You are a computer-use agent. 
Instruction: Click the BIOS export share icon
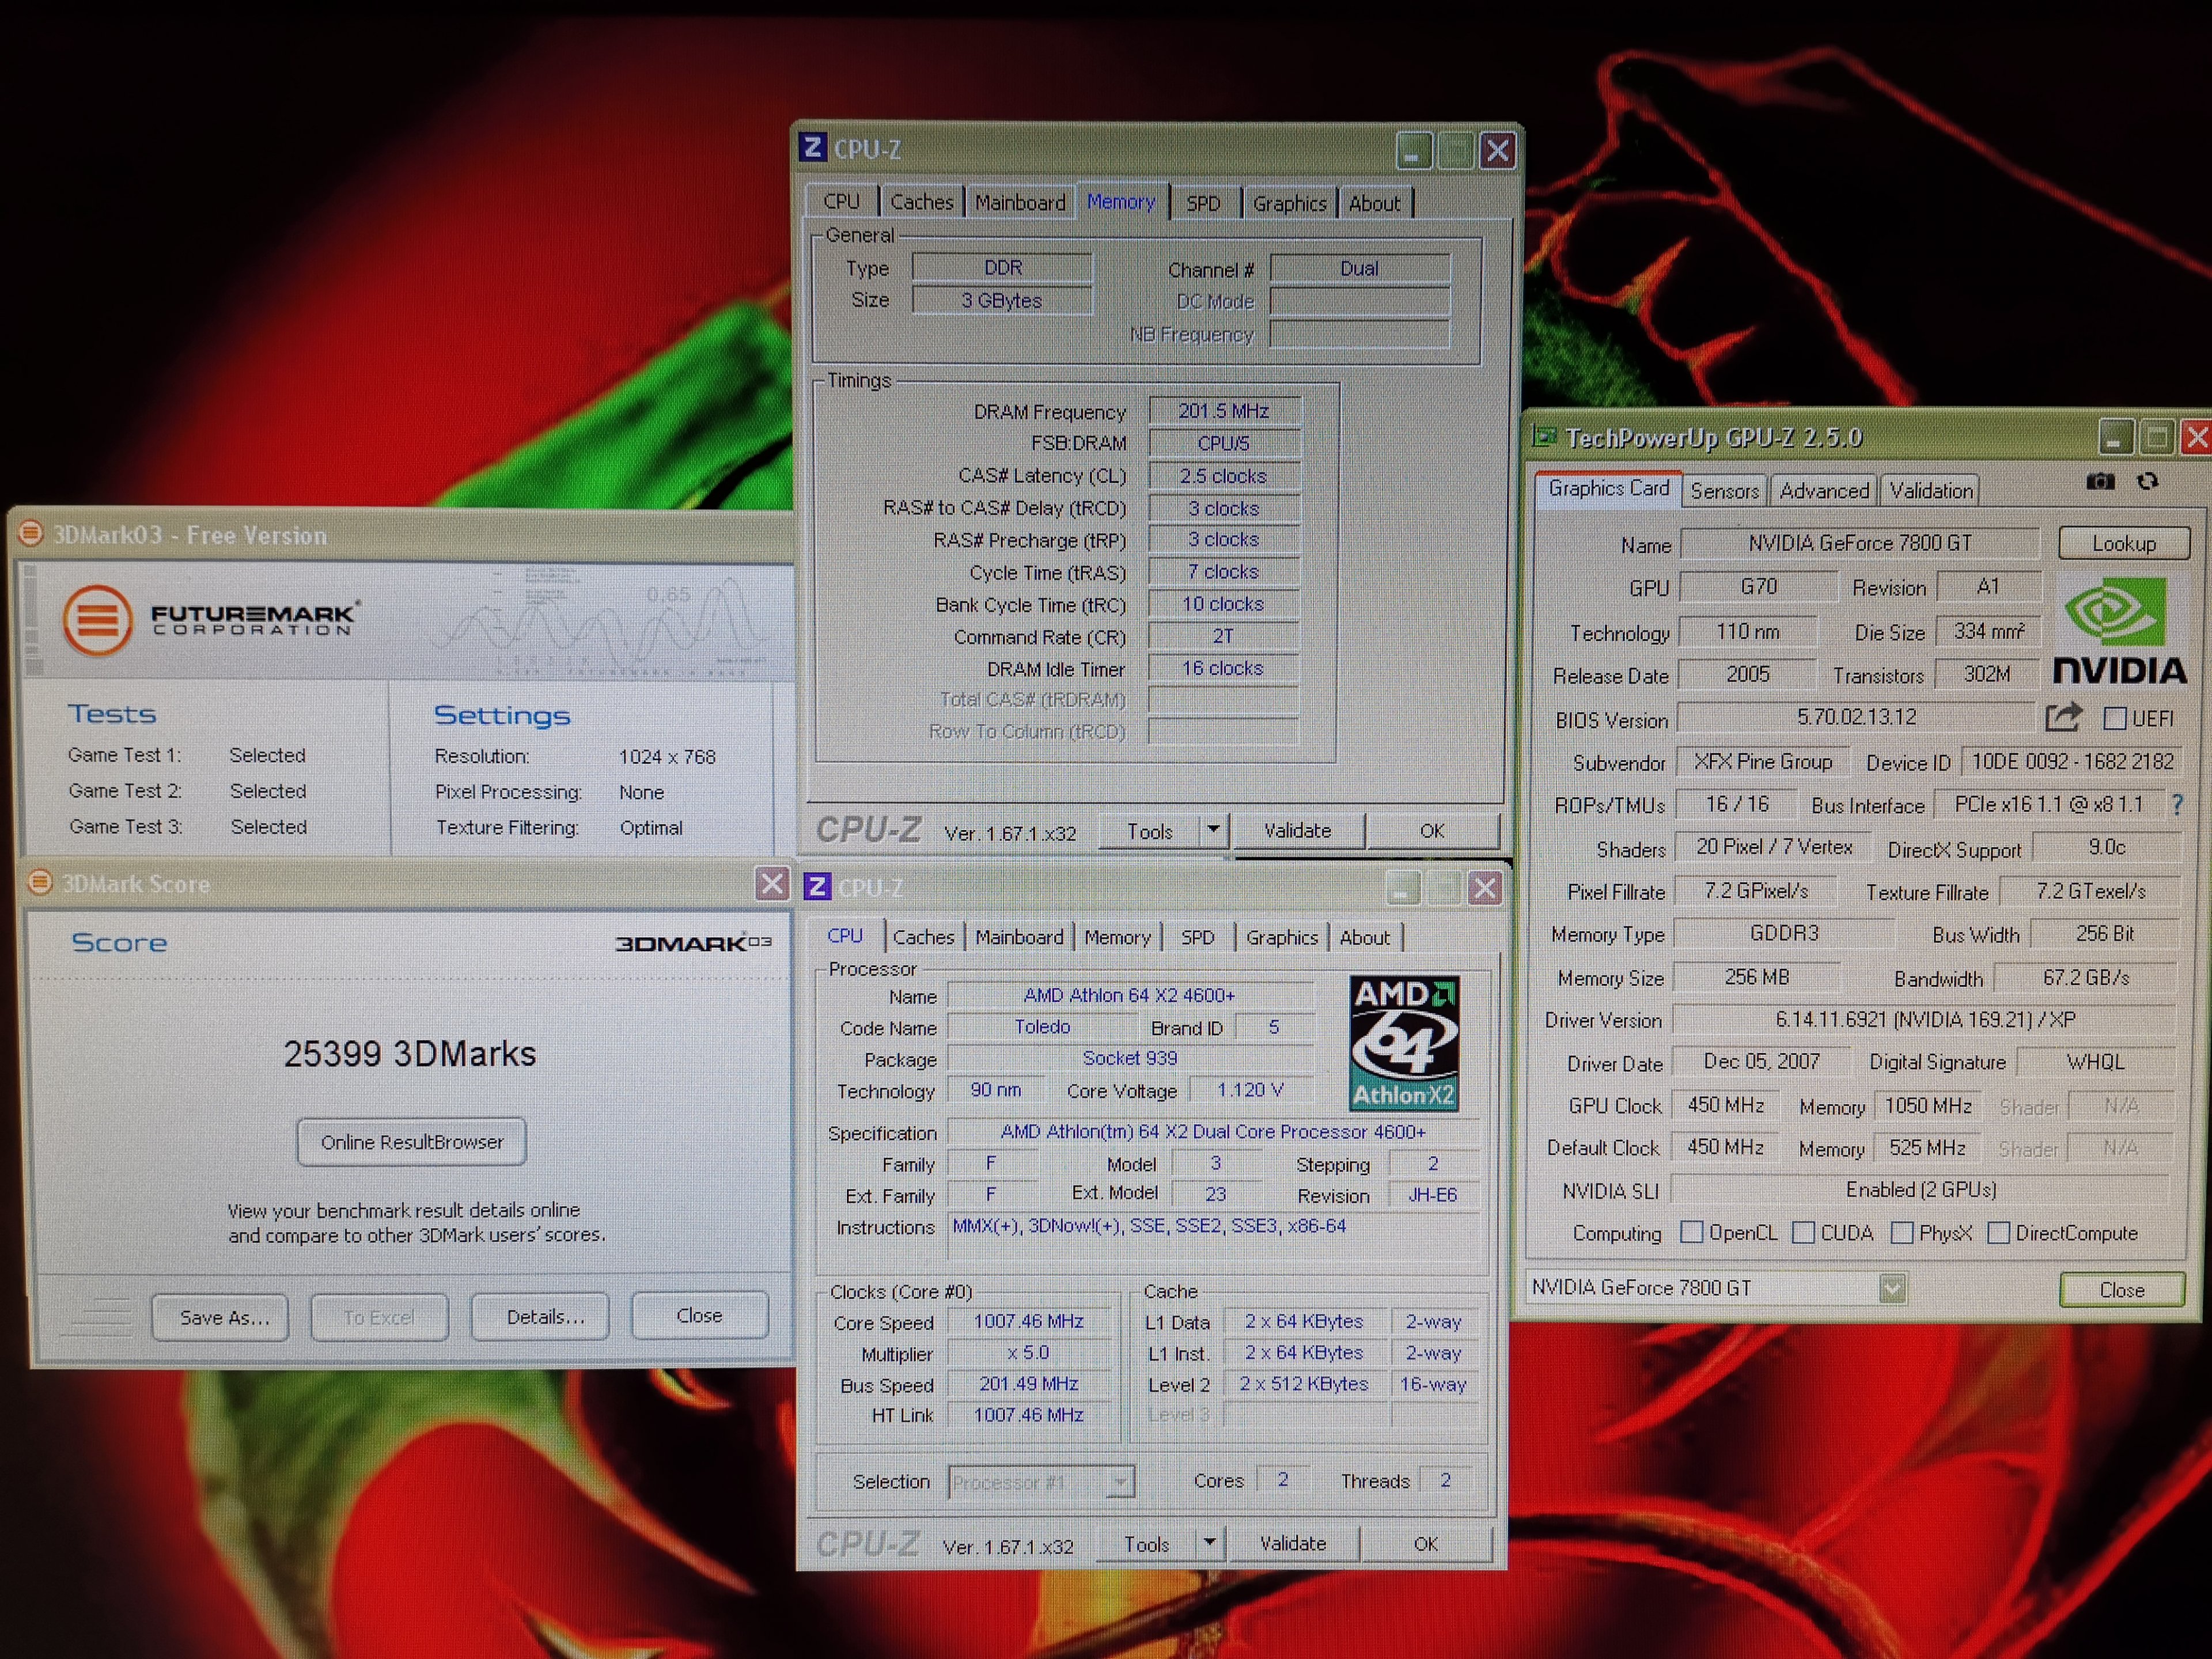click(2063, 717)
